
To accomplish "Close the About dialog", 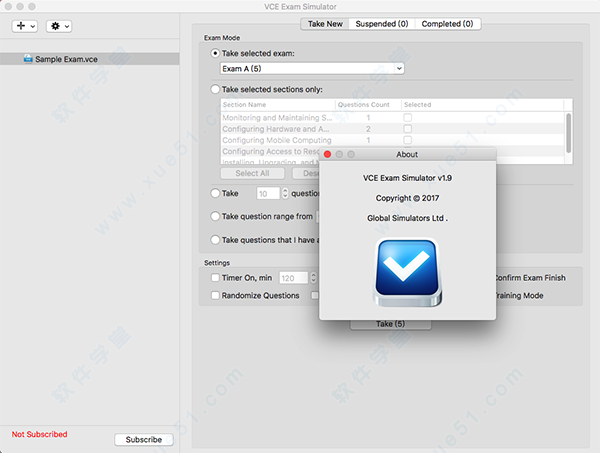I will tap(328, 154).
